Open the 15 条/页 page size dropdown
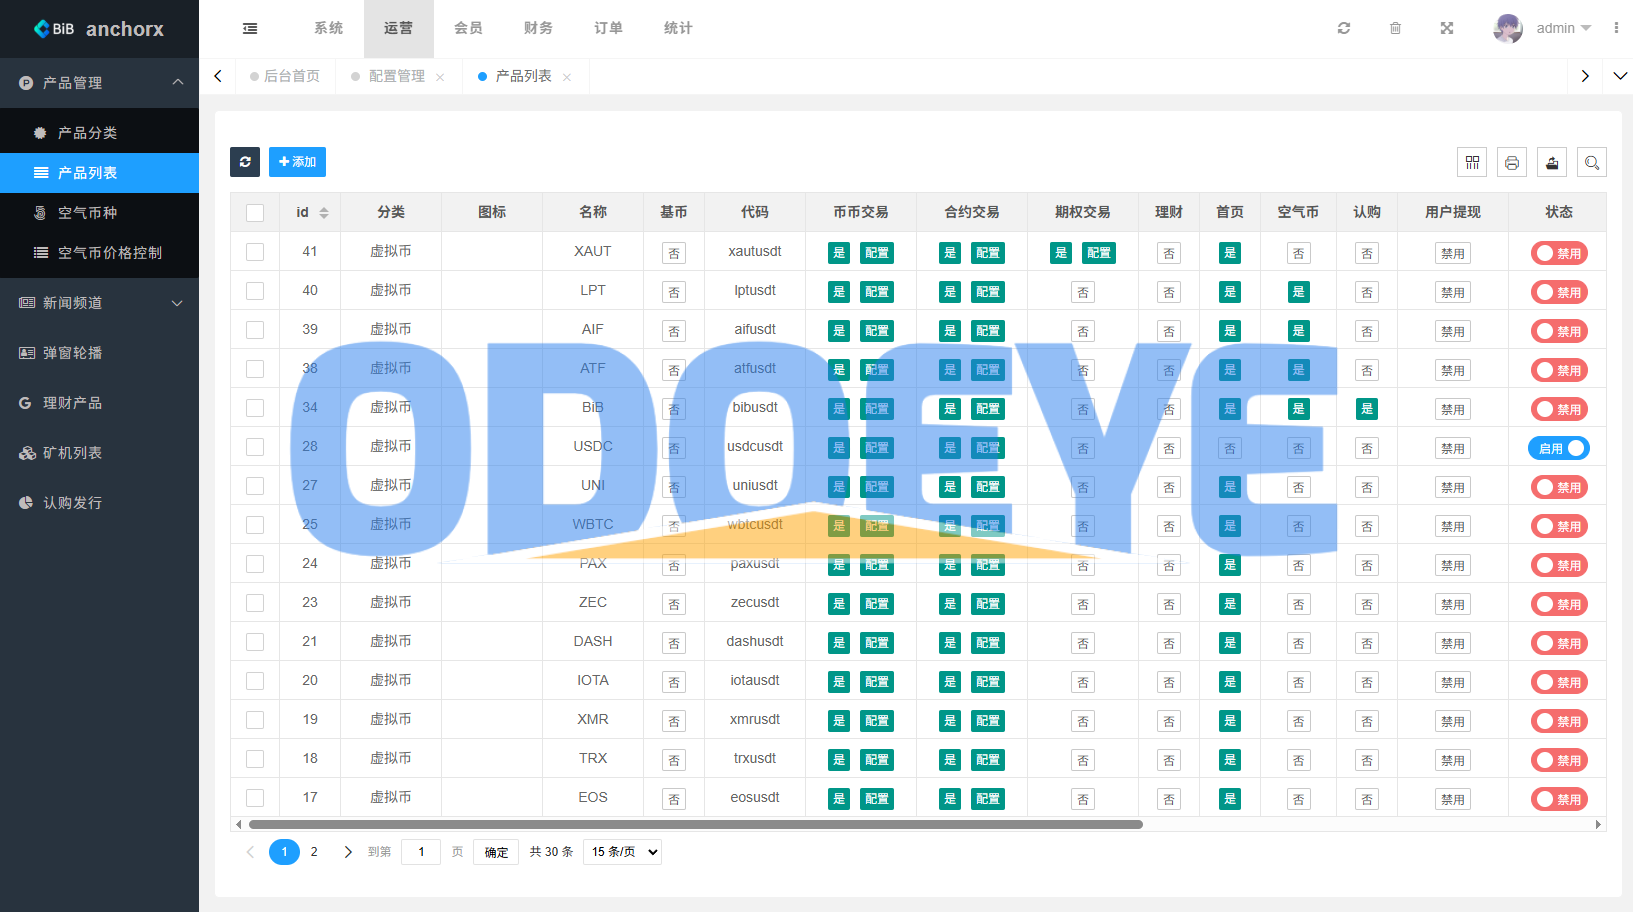The image size is (1633, 912). (x=622, y=852)
